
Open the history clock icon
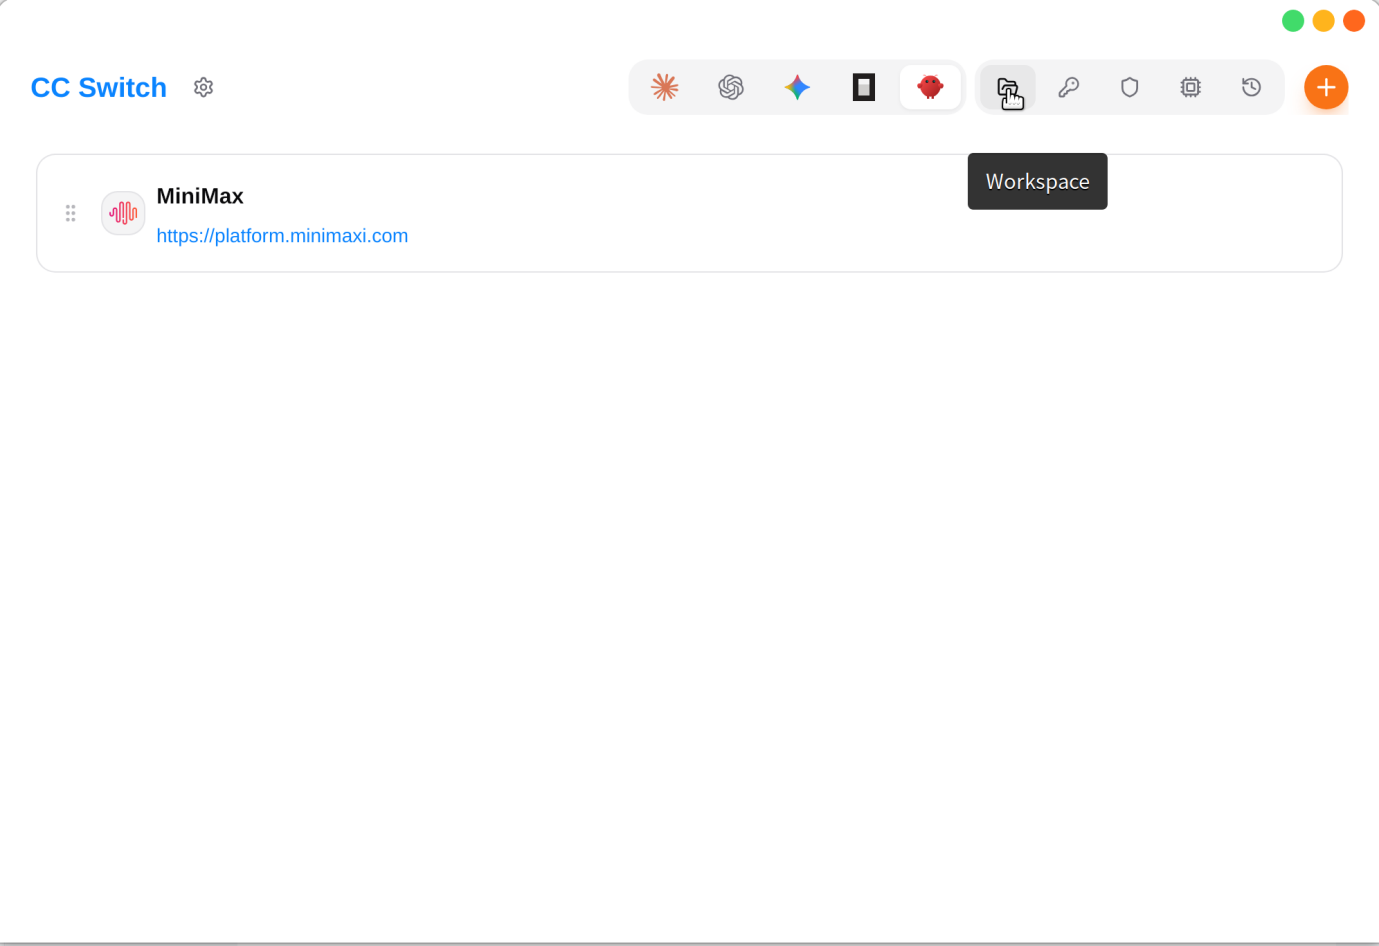click(x=1251, y=87)
